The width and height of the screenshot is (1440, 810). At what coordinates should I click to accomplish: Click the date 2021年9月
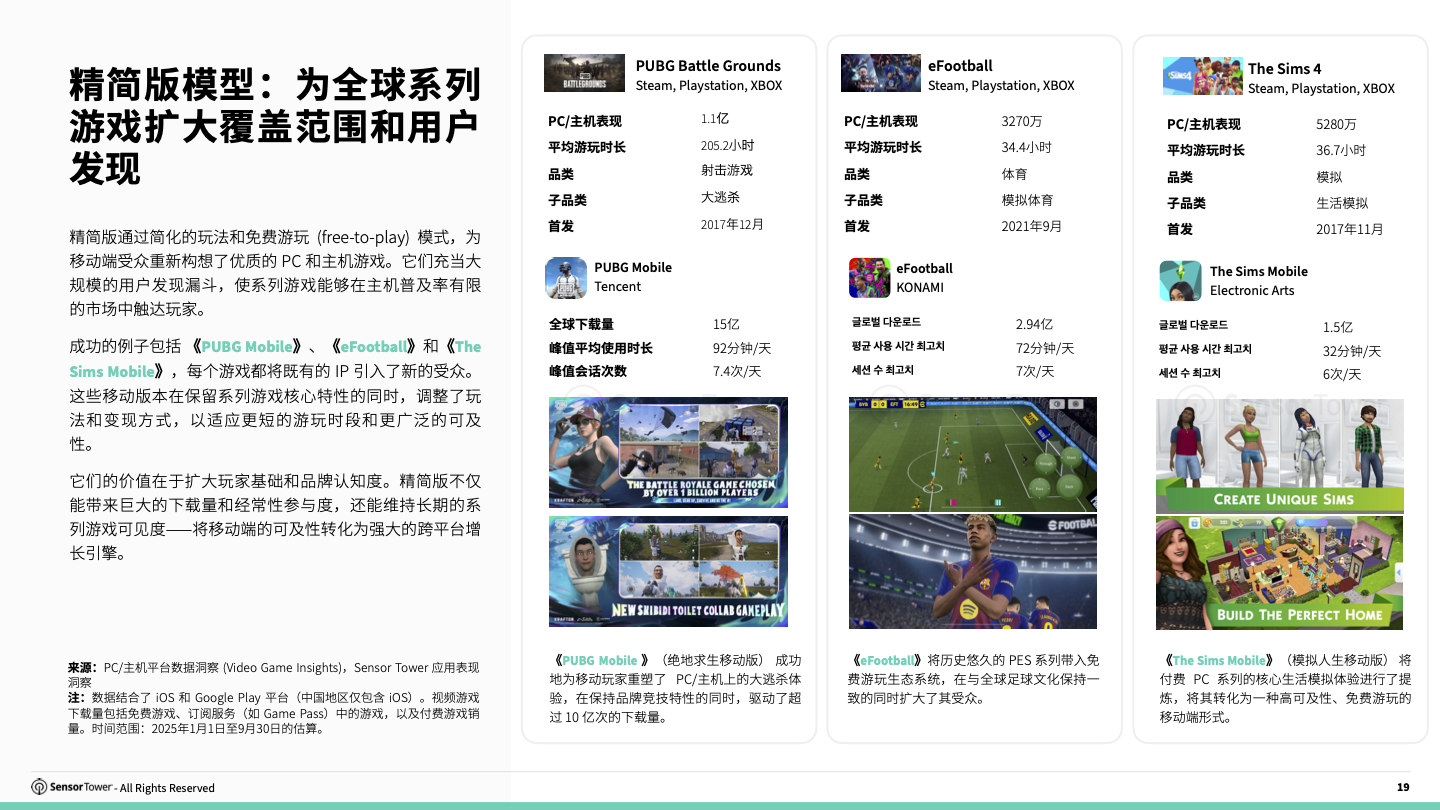tap(1032, 227)
